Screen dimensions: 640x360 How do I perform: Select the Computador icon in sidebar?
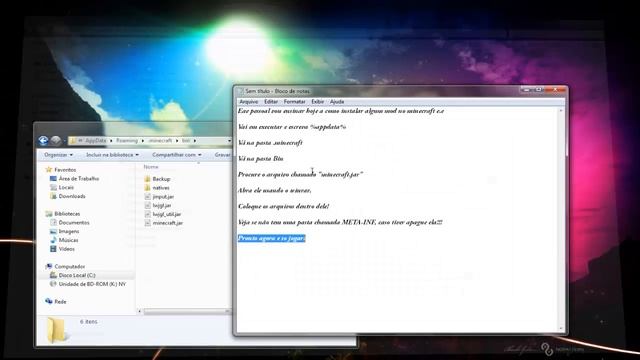point(49,266)
